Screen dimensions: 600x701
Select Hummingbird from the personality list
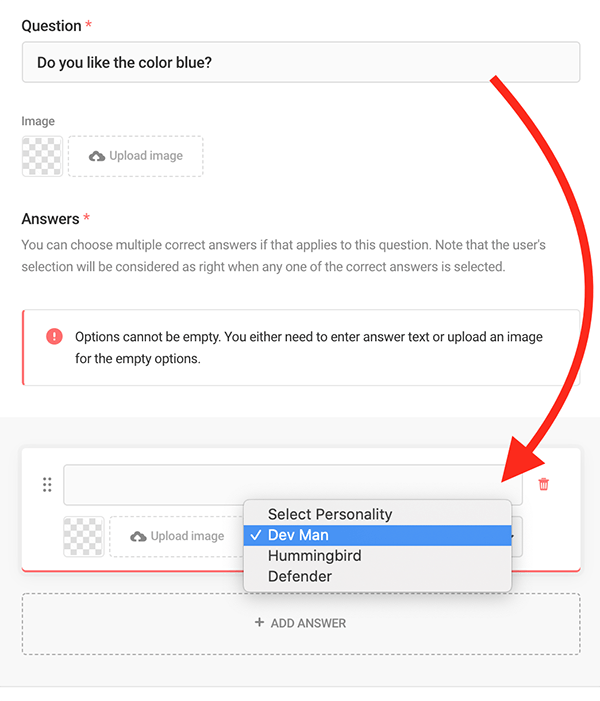314,556
